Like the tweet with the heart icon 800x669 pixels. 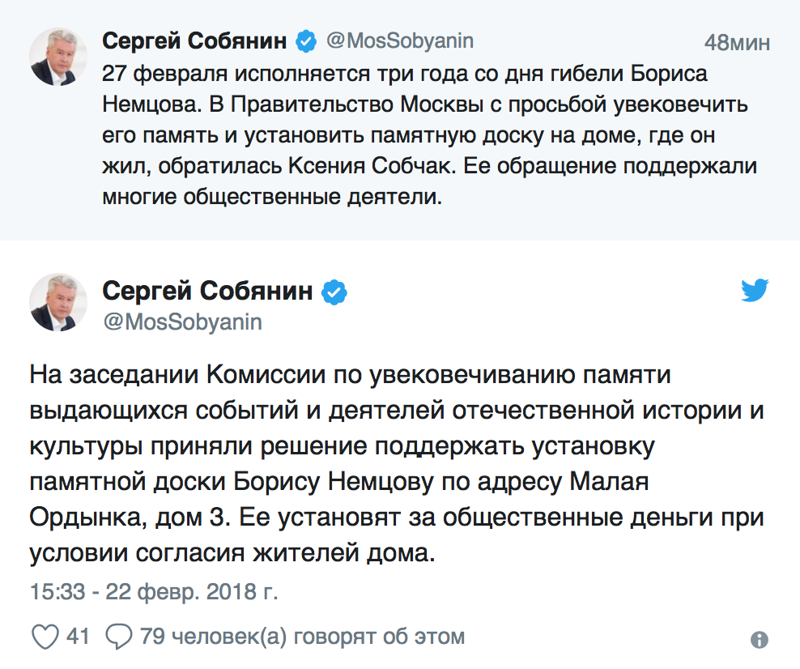click(45, 636)
